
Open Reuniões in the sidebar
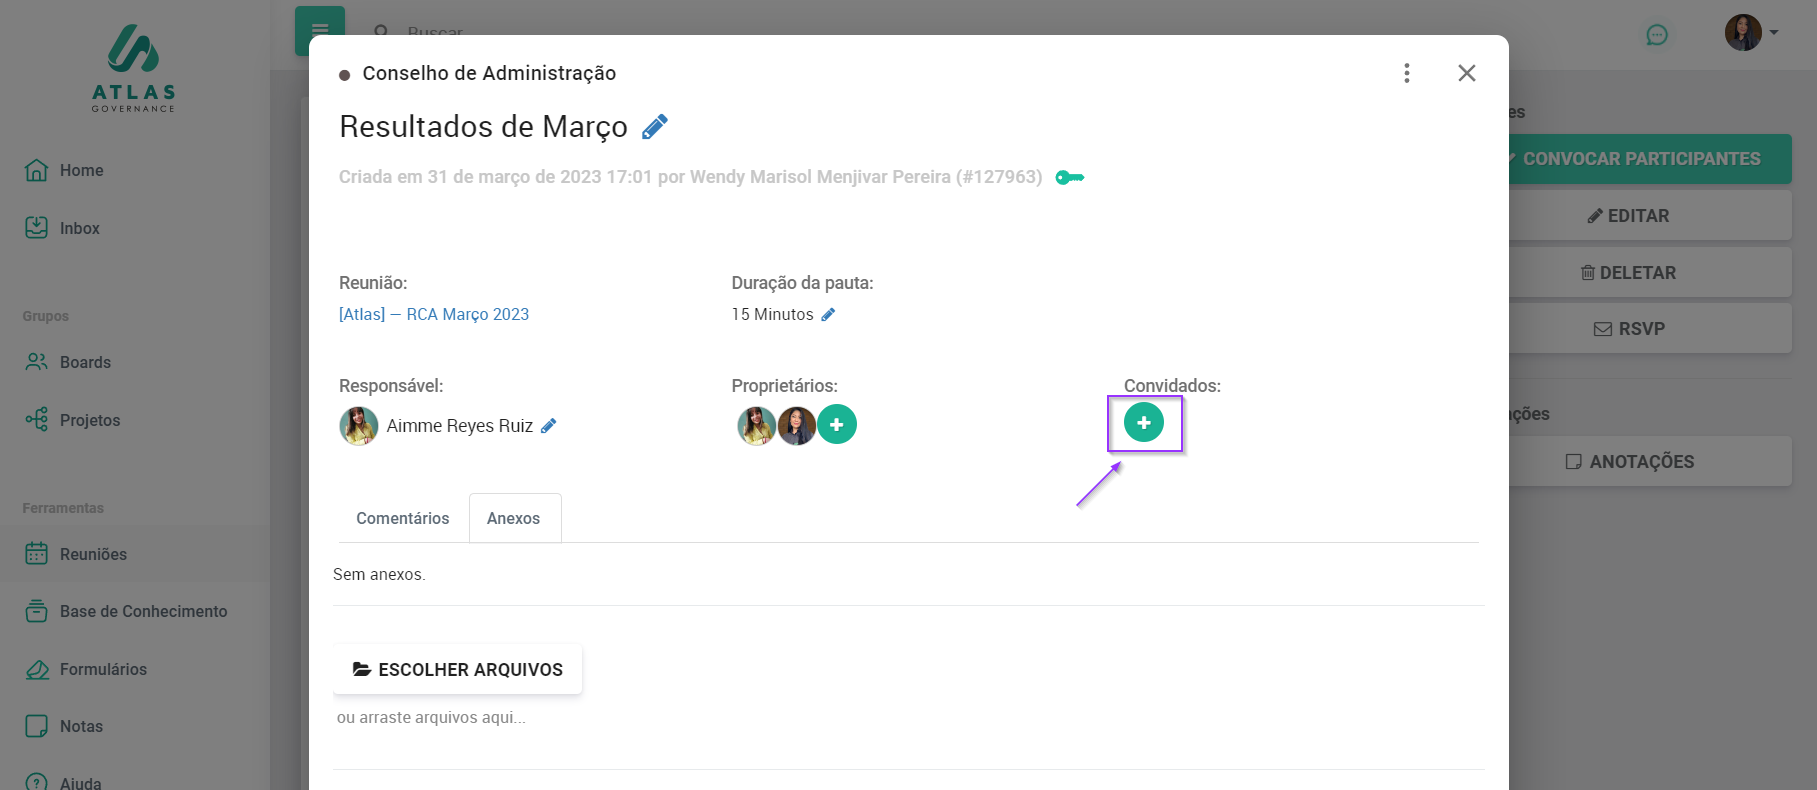coord(93,554)
